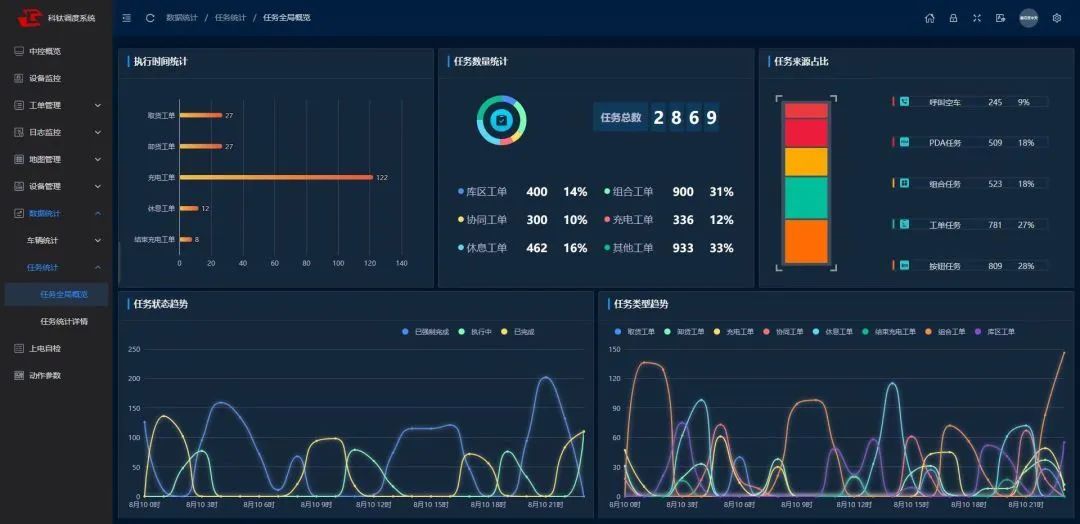Open settings via the gear icon
Image resolution: width=1080 pixels, height=524 pixels.
click(x=1057, y=18)
